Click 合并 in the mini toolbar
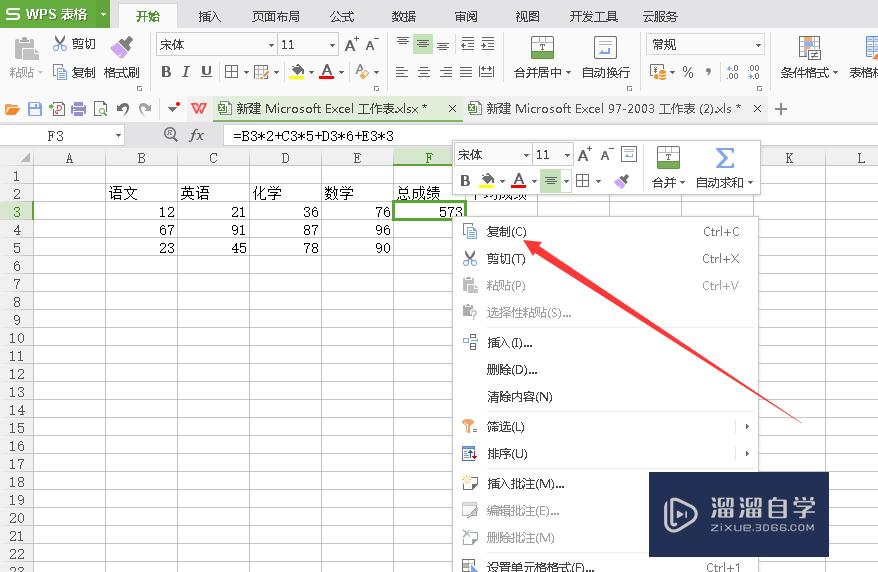Viewport: 878px width, 572px height. pos(668,168)
